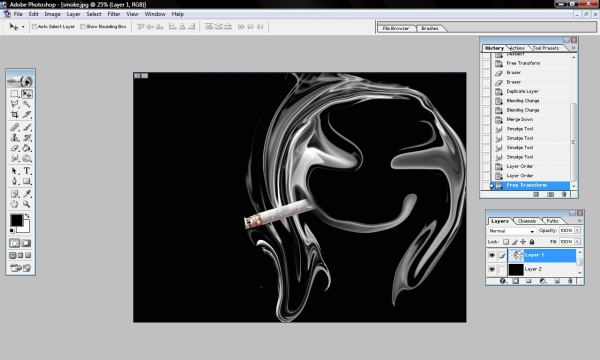
Task: Select the Type tool
Action: (x=27, y=171)
